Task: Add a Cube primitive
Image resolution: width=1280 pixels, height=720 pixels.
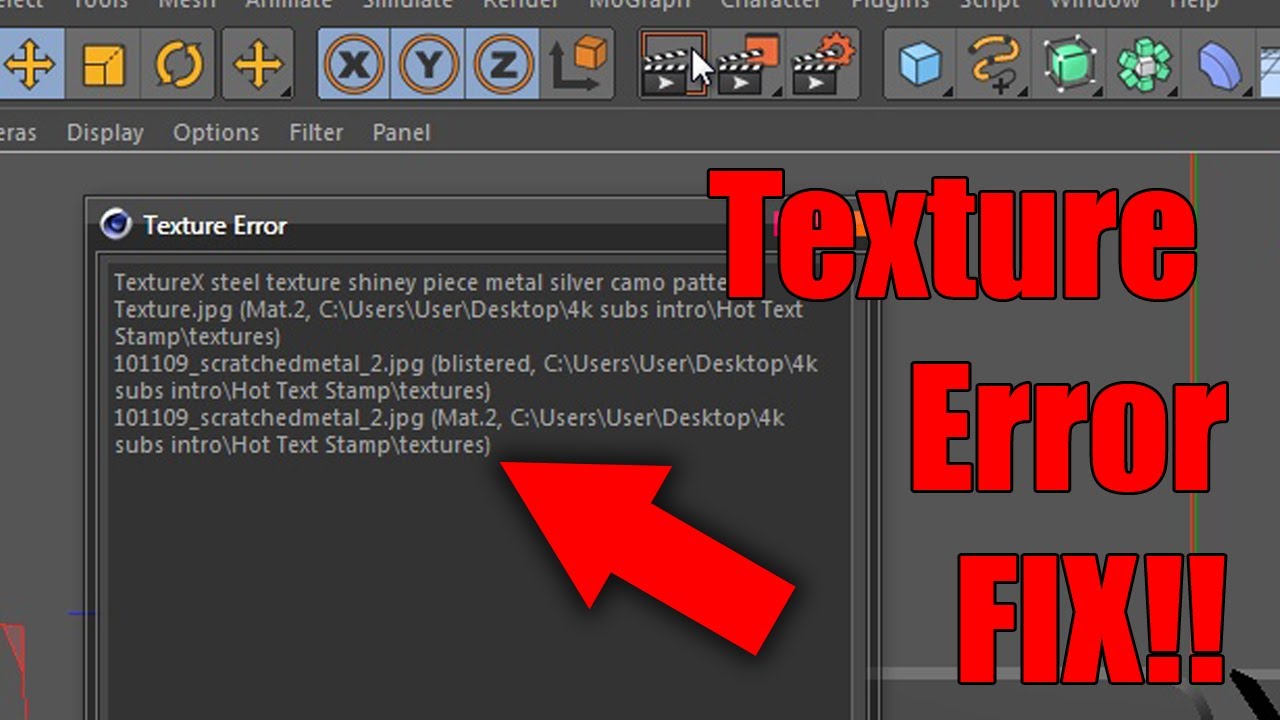Action: click(x=920, y=64)
